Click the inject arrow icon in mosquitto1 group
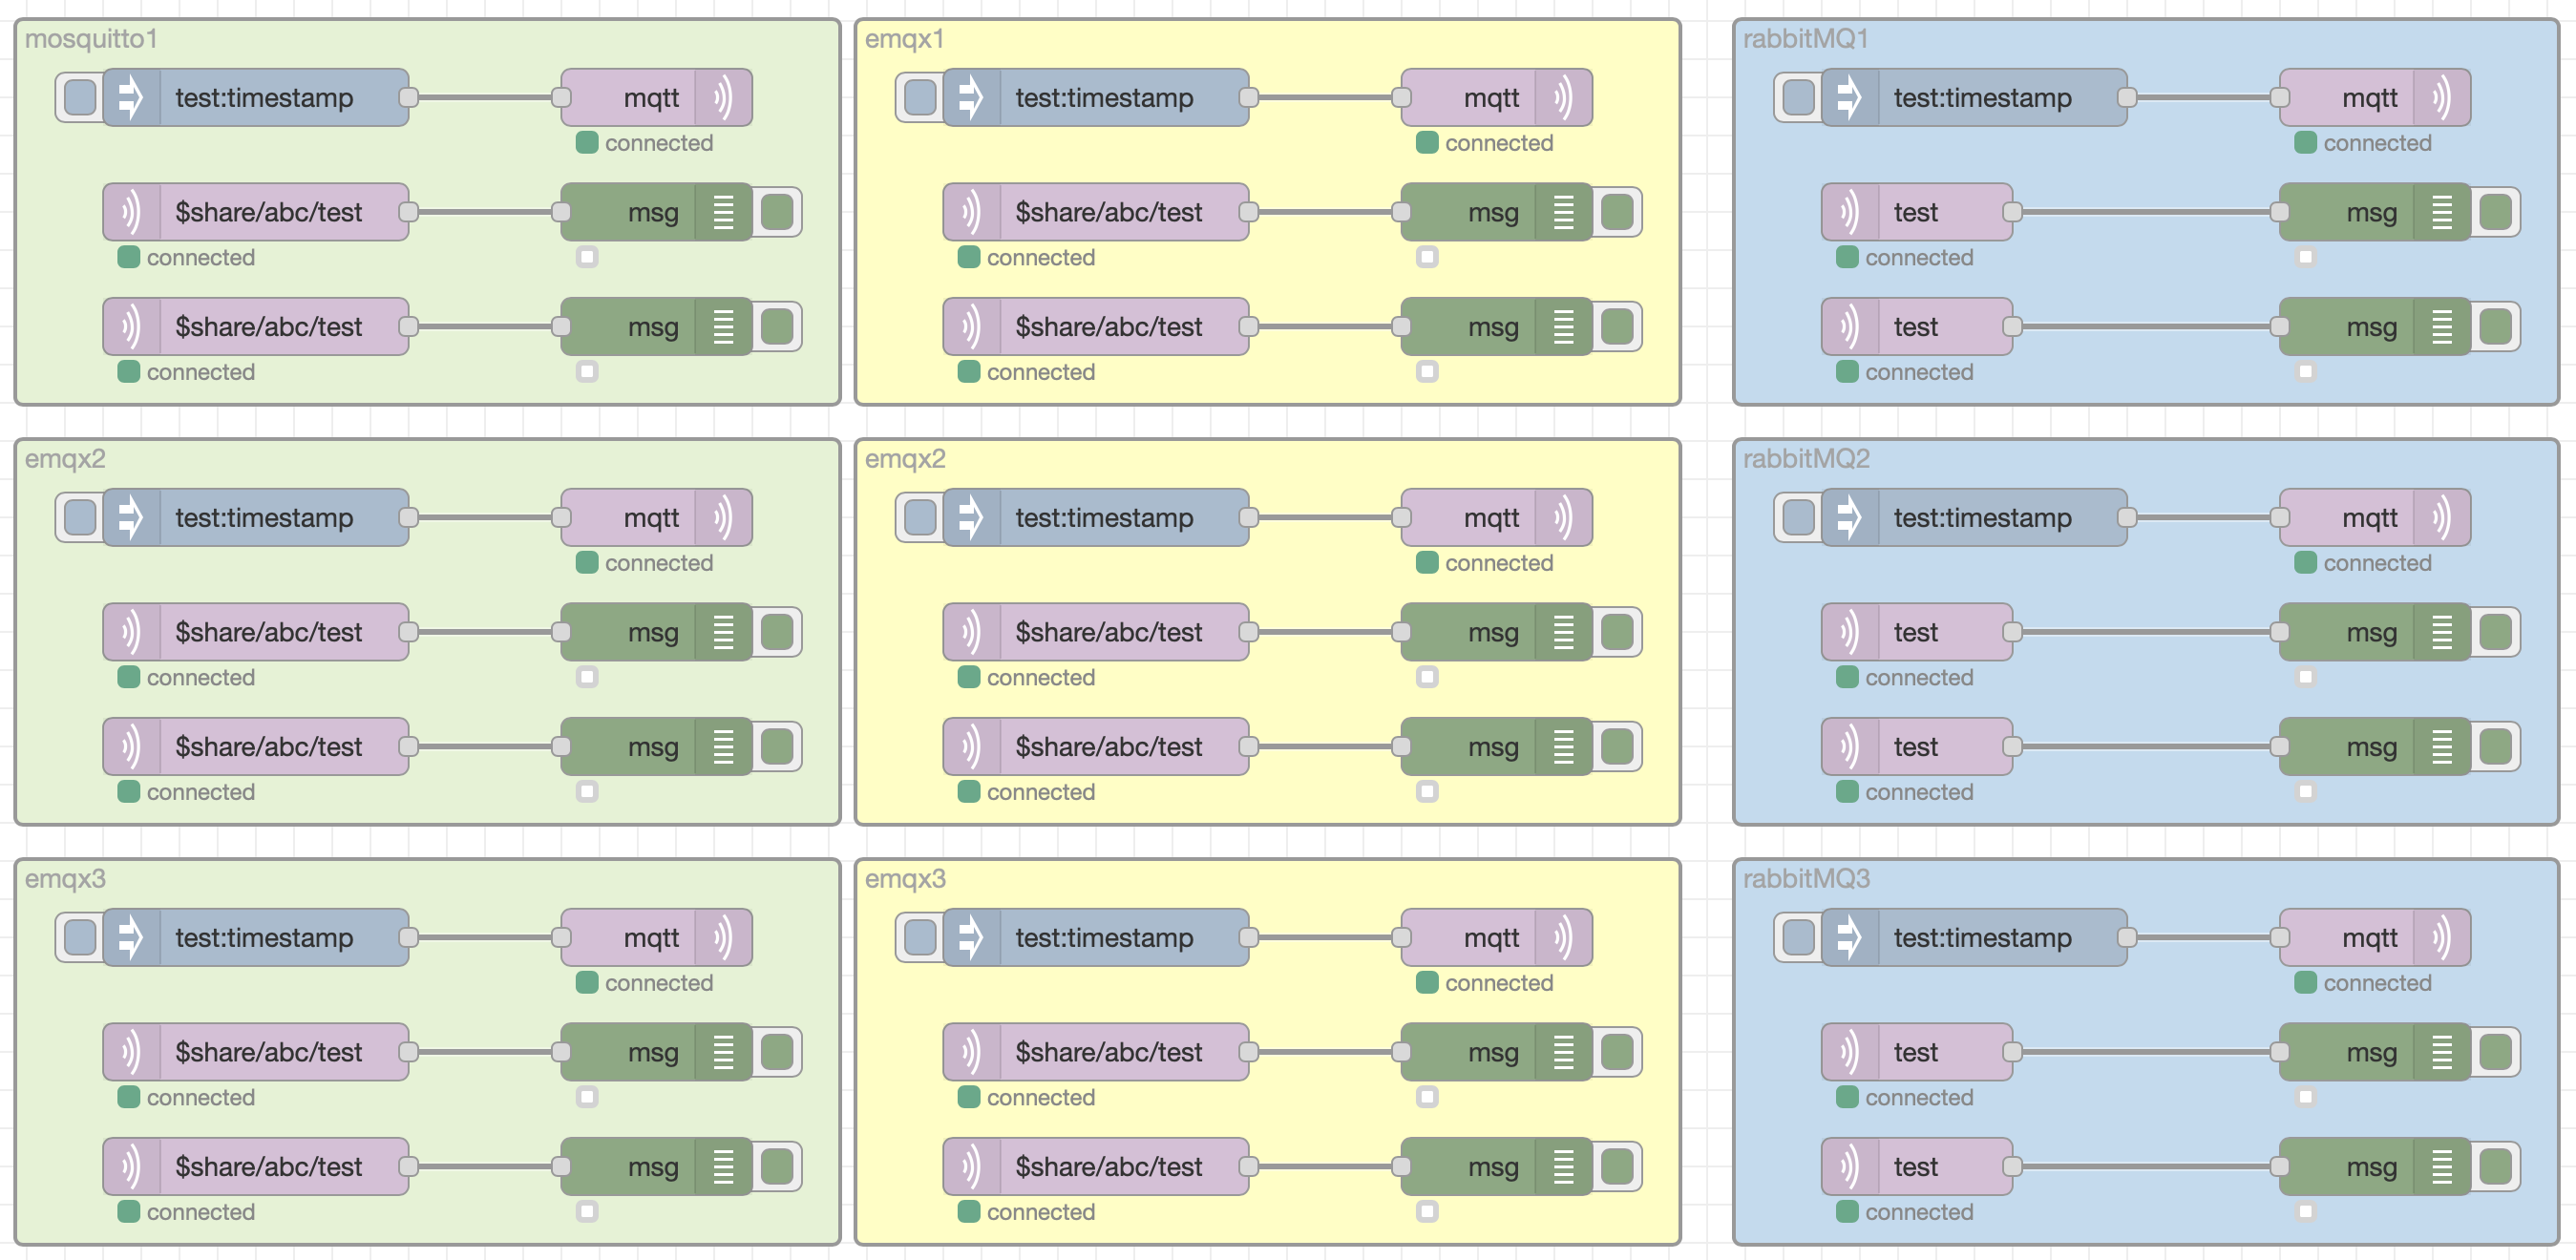The image size is (2576, 1260). click(x=131, y=97)
